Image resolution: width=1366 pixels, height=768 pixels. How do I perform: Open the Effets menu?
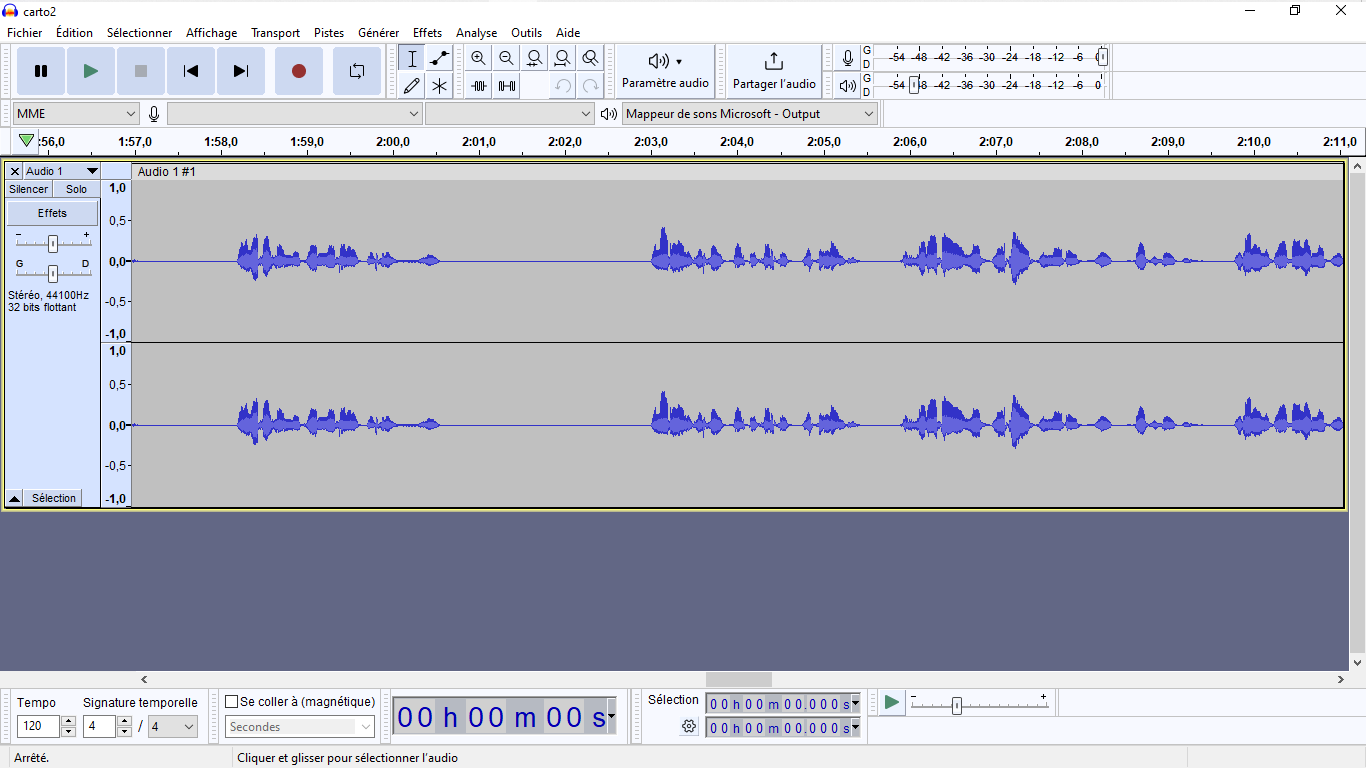point(427,33)
